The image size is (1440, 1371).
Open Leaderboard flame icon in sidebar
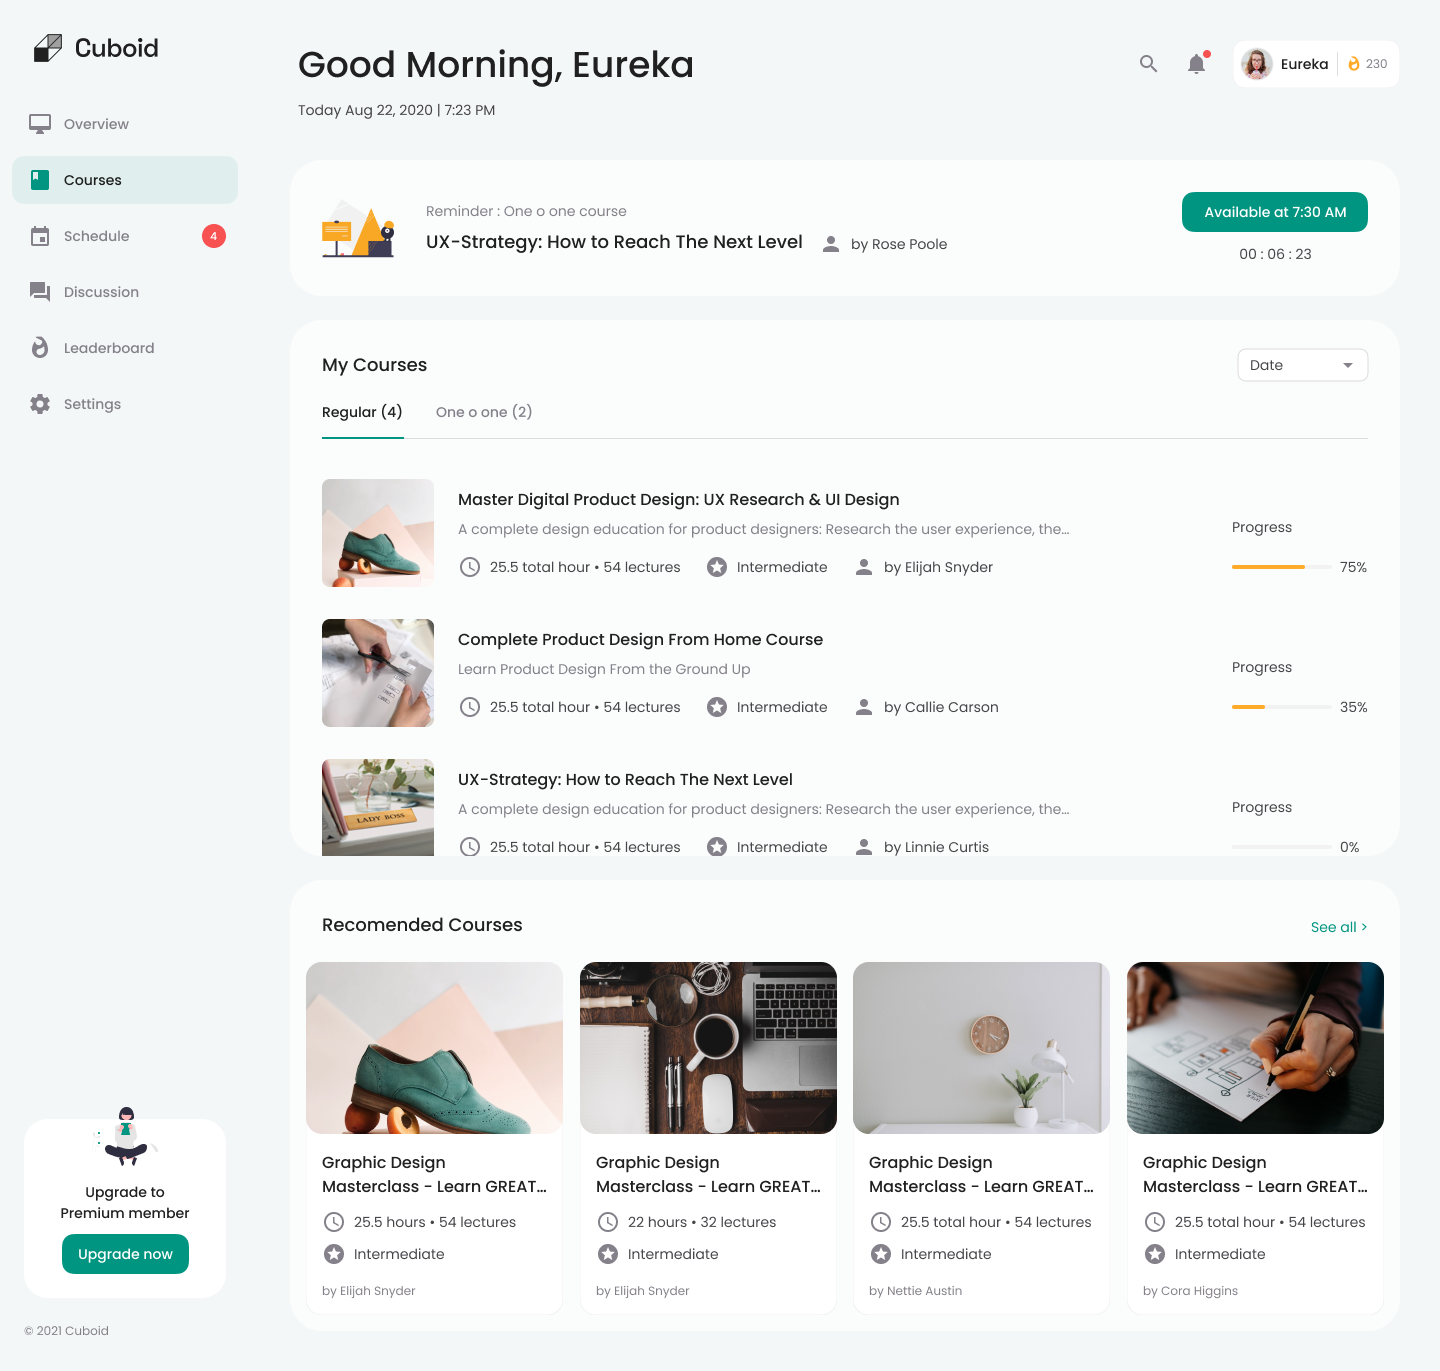tap(40, 348)
